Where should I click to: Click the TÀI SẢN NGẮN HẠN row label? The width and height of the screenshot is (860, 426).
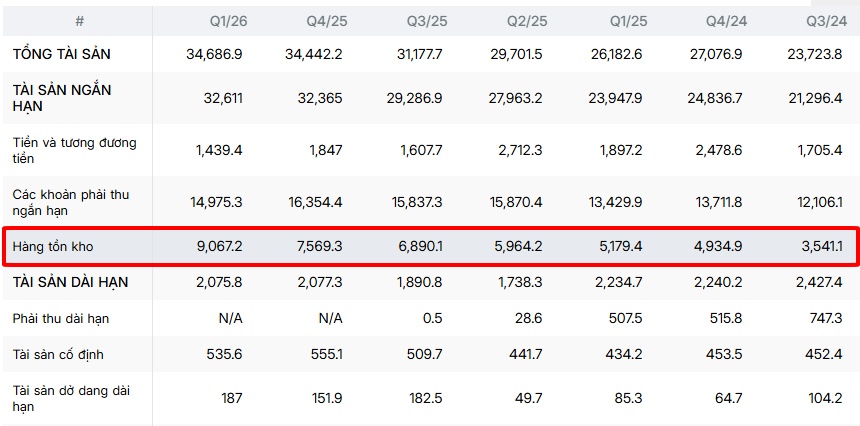tap(62, 98)
